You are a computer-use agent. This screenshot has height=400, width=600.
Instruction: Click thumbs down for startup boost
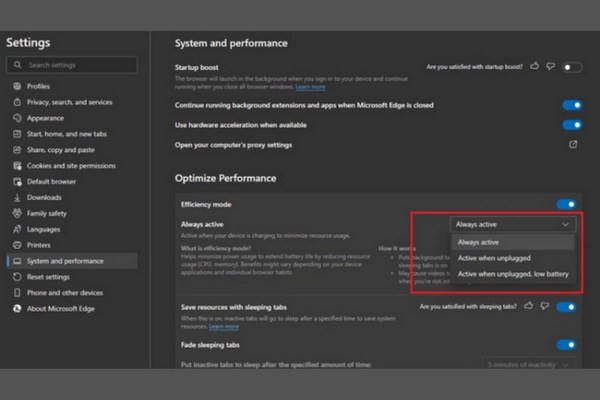tap(549, 66)
